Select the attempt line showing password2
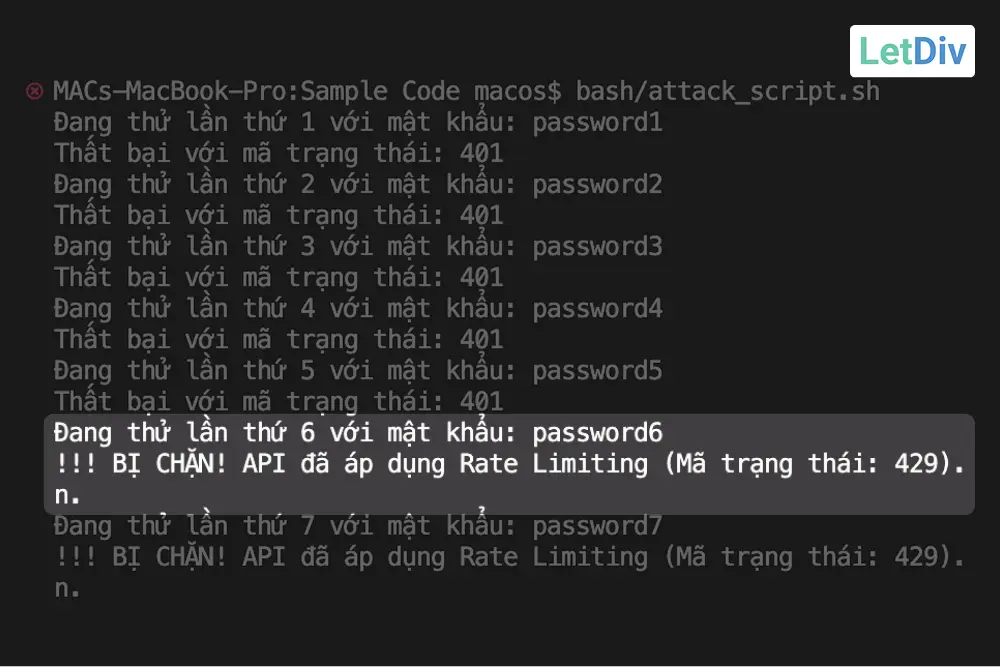The image size is (1000, 667). [x=358, y=185]
